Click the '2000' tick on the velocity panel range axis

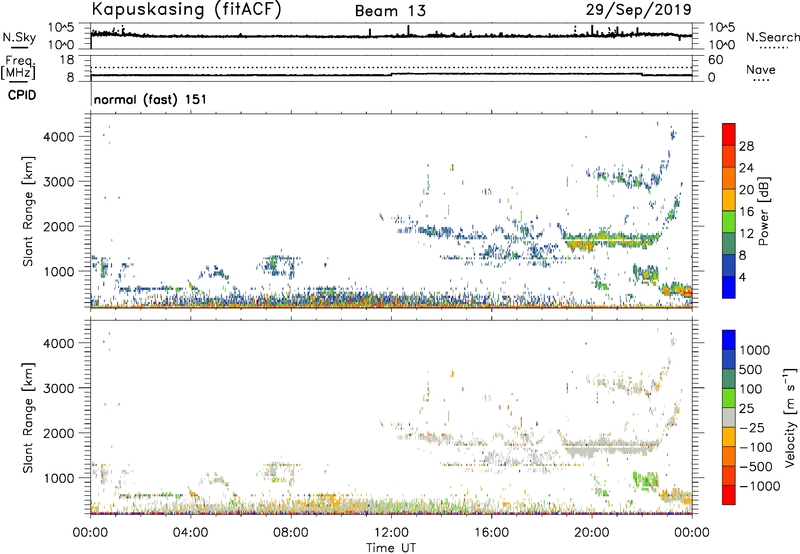pos(59,433)
